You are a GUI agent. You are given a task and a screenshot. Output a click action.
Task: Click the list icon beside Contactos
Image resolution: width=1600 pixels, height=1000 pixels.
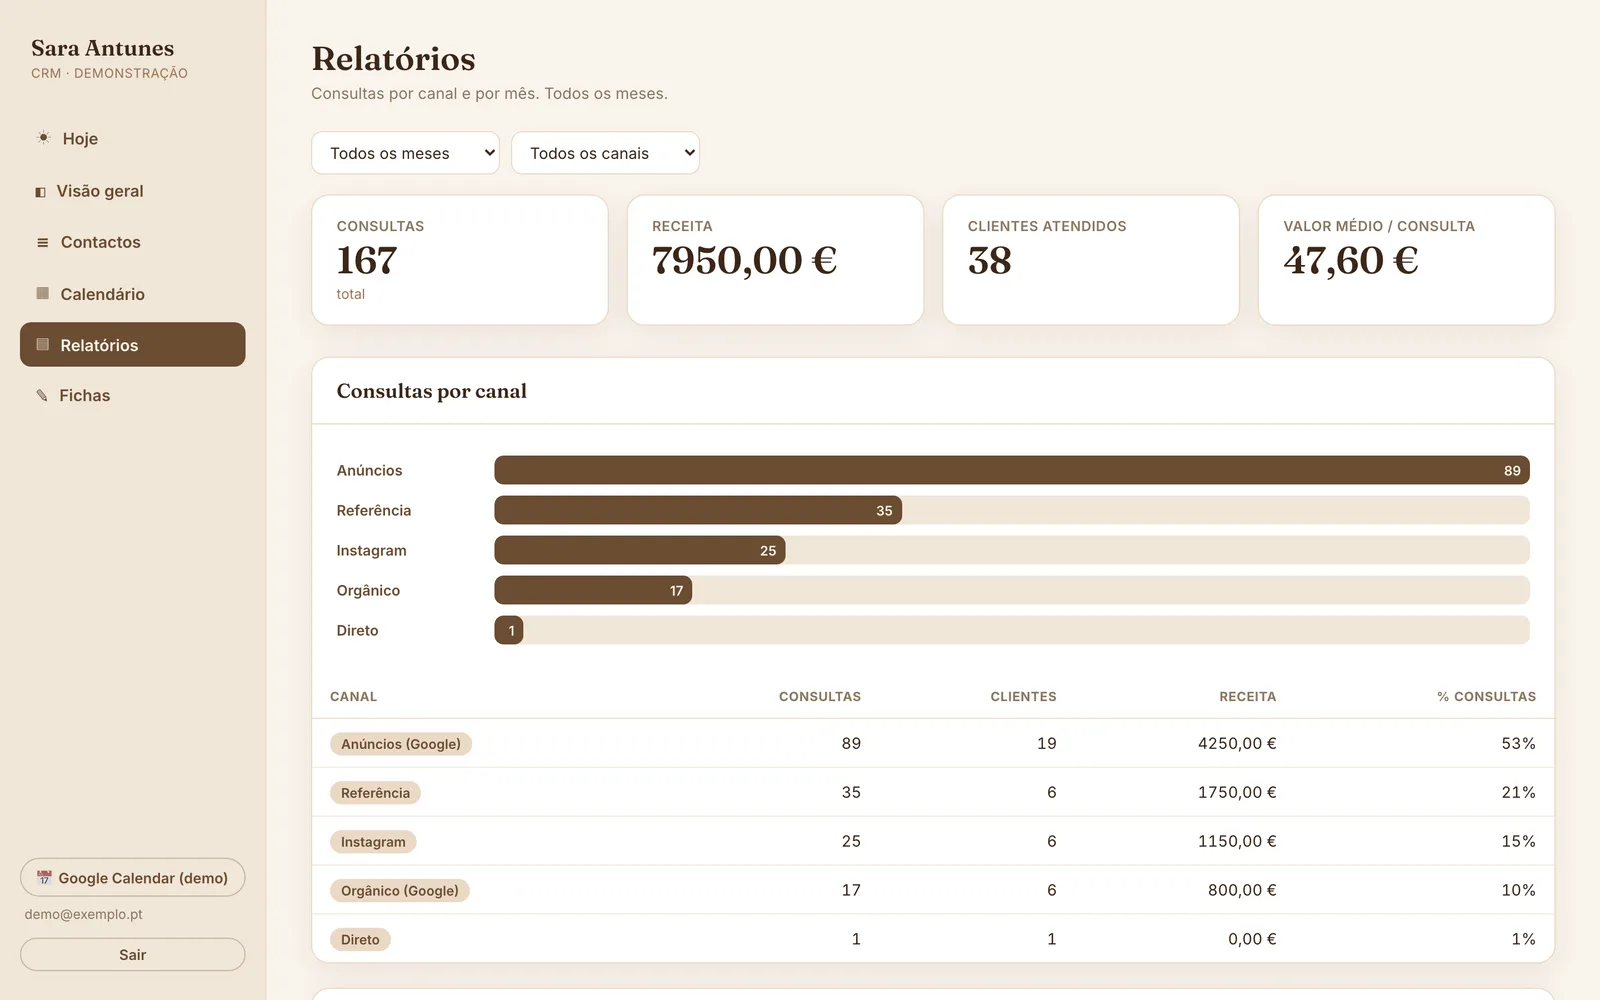click(42, 243)
